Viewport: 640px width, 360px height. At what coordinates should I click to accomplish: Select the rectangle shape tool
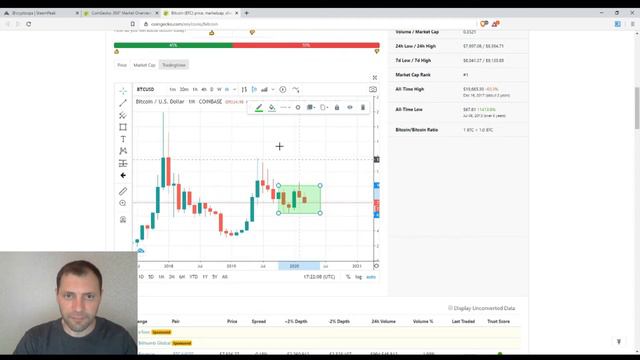123,127
